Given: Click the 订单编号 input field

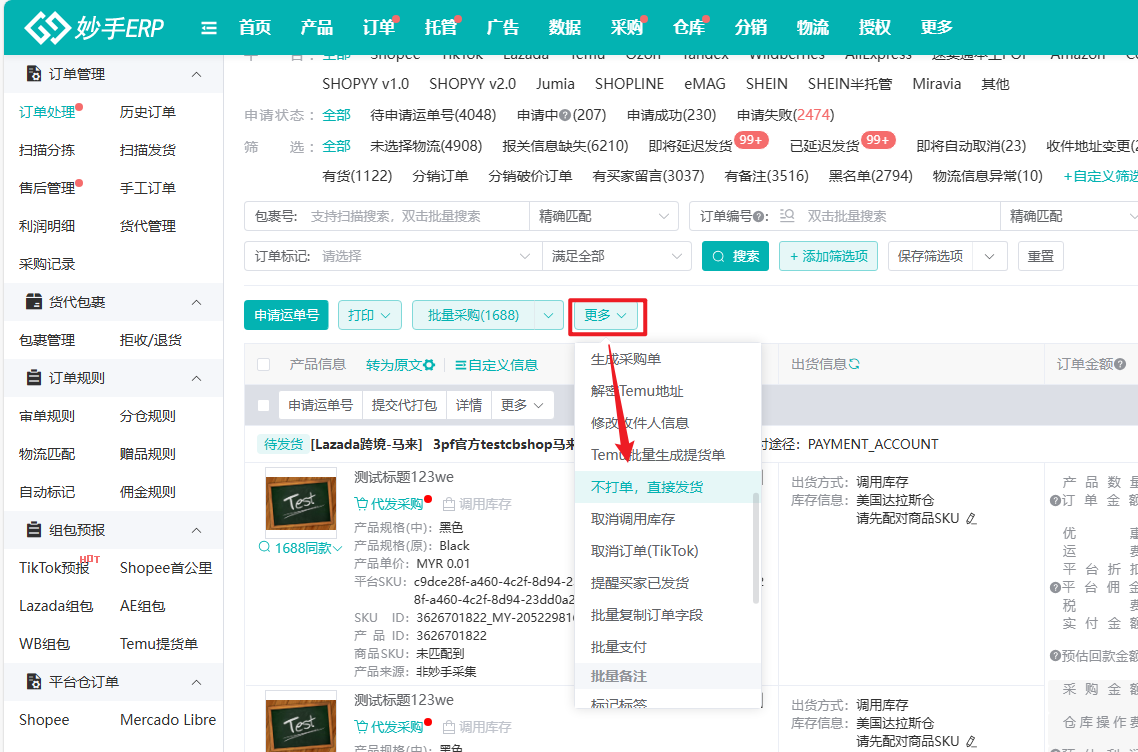Looking at the screenshot, I should pos(900,216).
